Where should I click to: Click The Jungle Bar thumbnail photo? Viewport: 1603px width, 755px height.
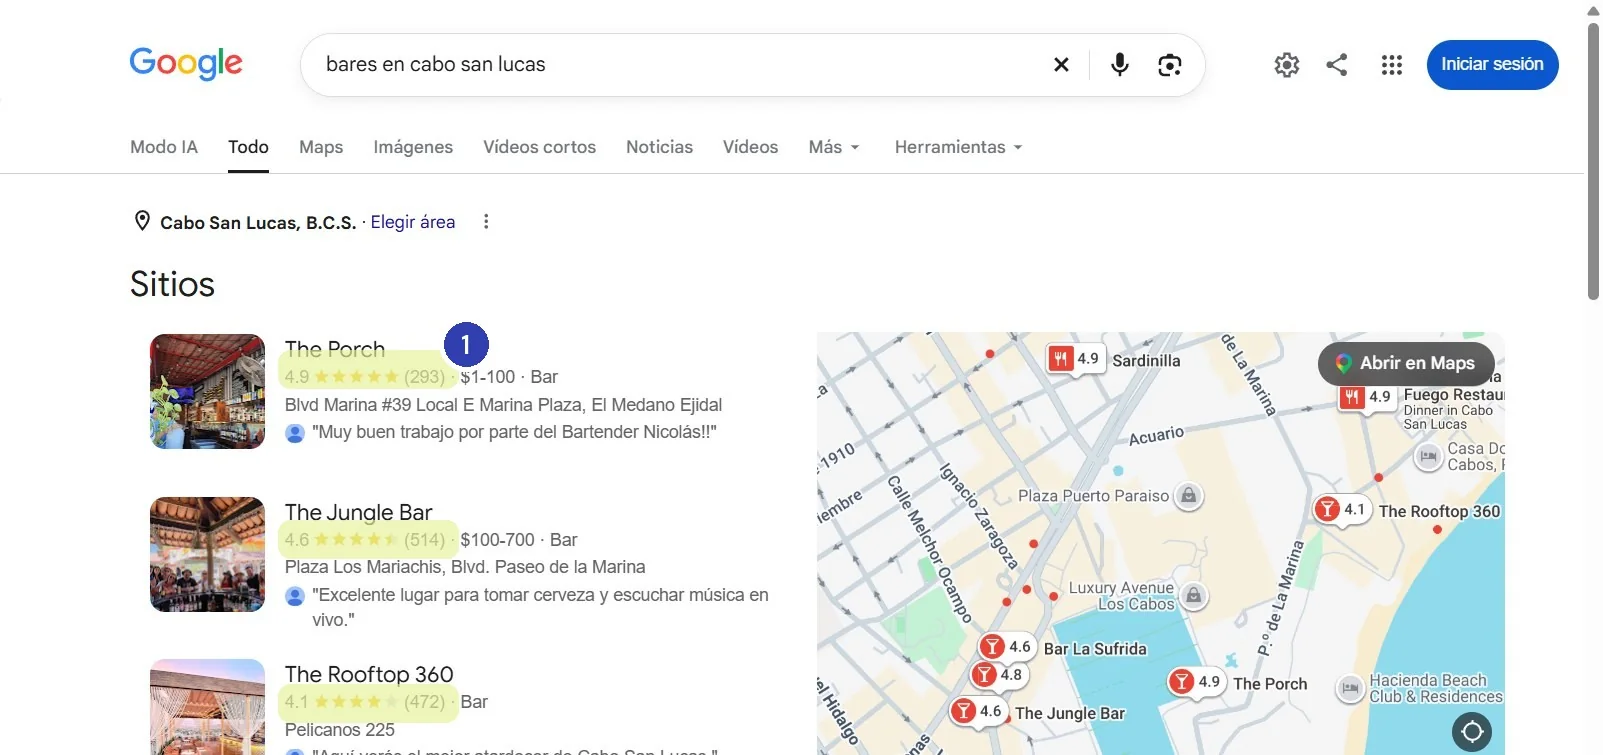point(207,554)
